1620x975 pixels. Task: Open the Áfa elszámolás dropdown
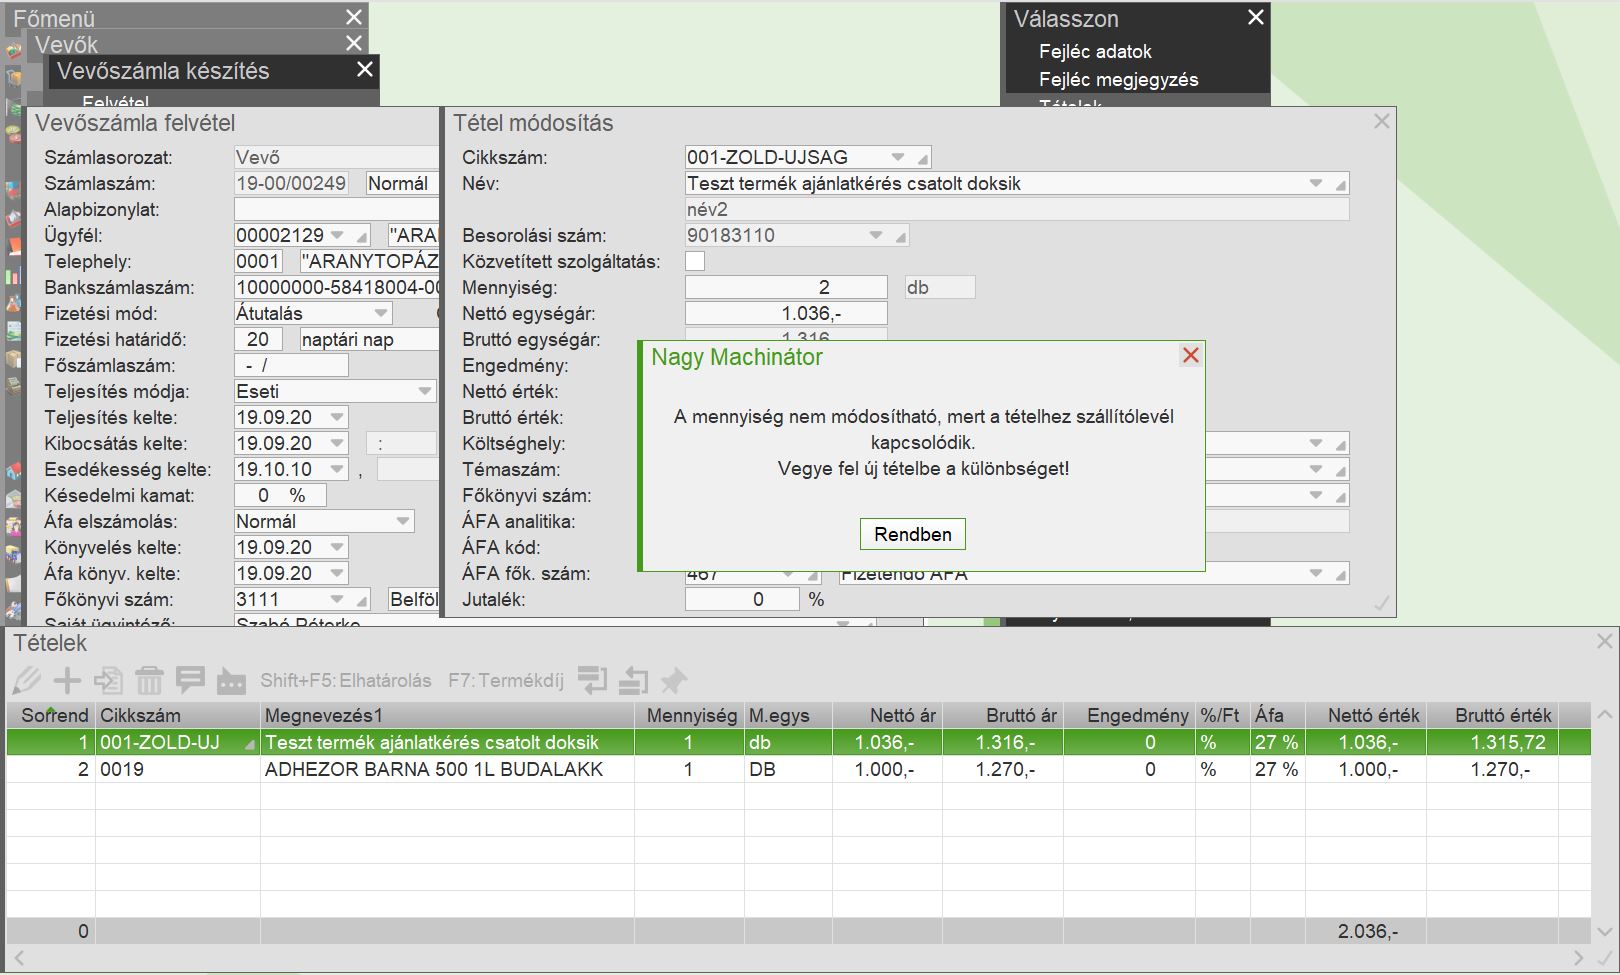click(402, 522)
